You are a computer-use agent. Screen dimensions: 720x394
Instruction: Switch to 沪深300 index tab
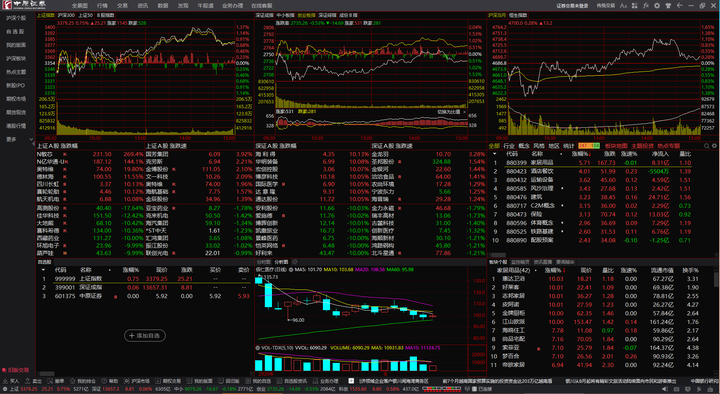point(66,15)
